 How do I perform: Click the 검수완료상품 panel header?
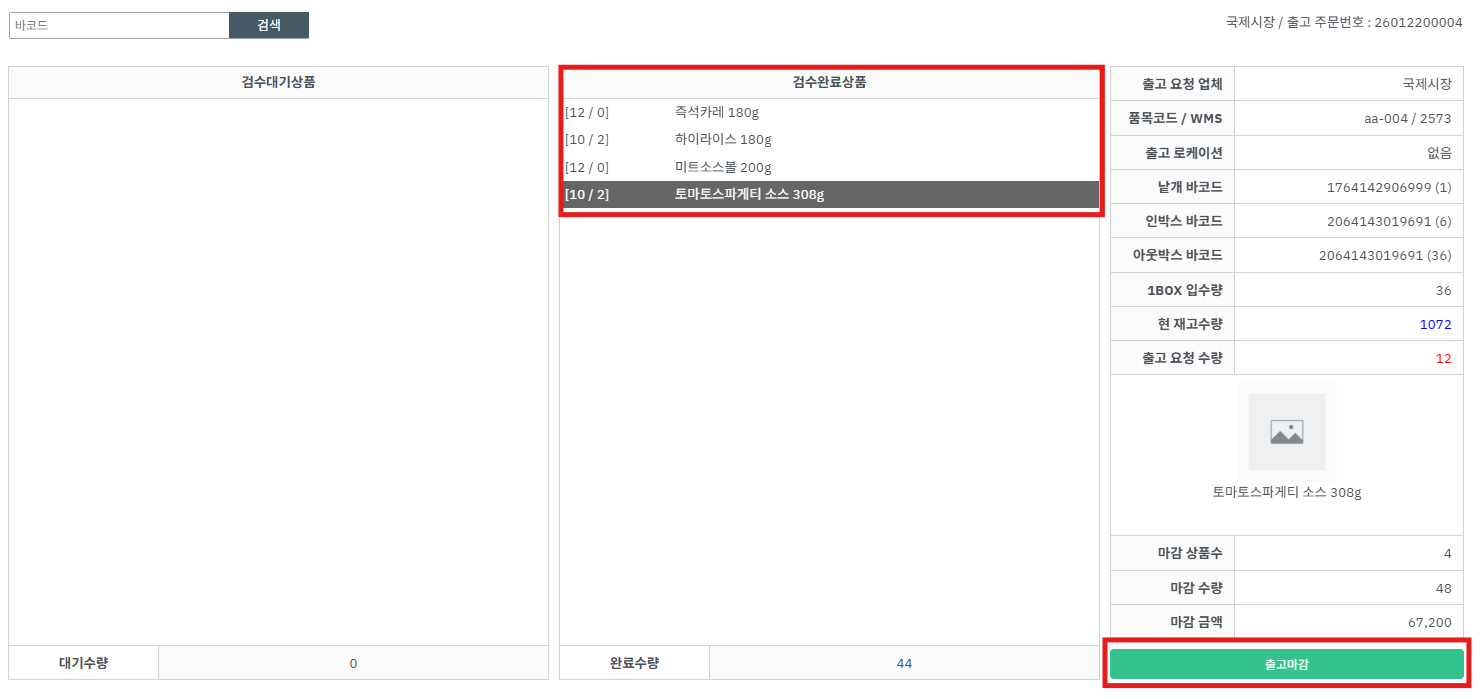(x=829, y=83)
